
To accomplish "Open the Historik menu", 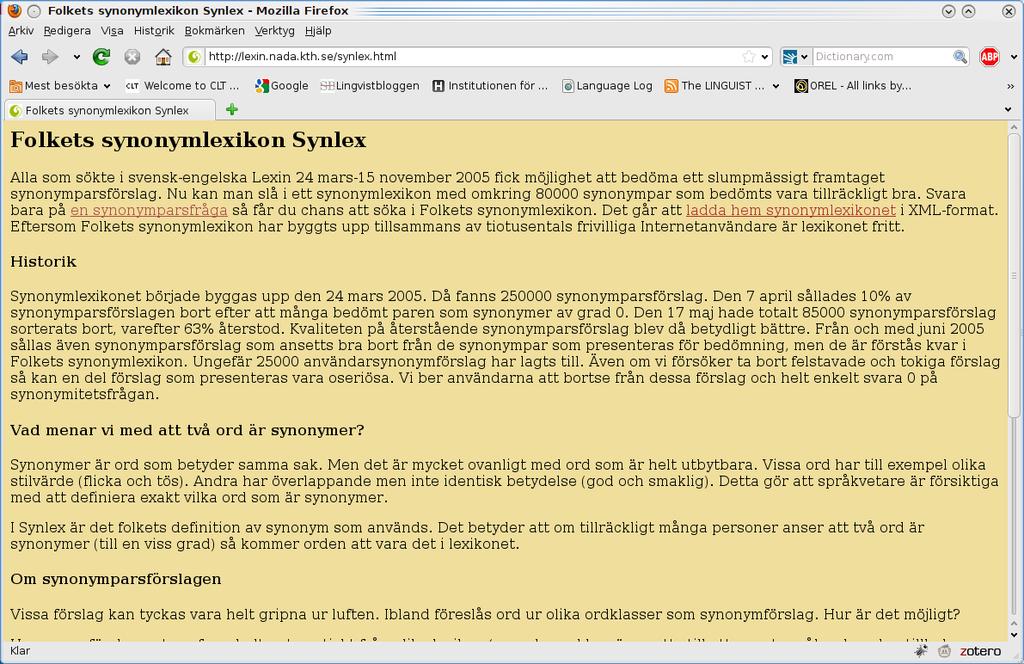I will coord(154,31).
